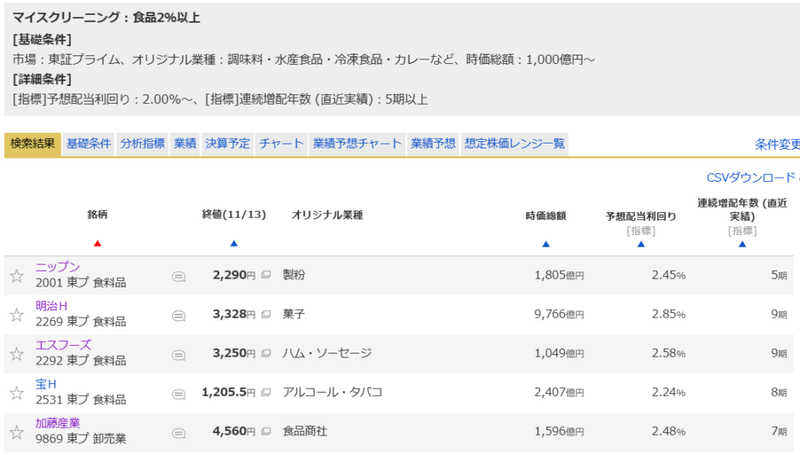Screen dimensions: 800x455
Task: Select the 検索結果 tab
Action: [x=33, y=144]
